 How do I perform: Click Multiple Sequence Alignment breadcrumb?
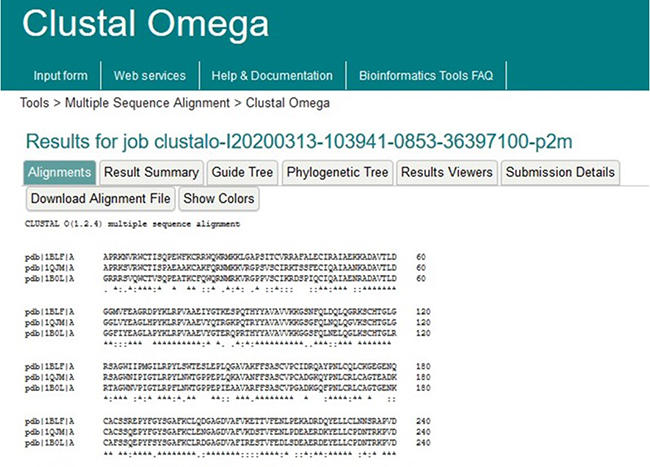(147, 103)
